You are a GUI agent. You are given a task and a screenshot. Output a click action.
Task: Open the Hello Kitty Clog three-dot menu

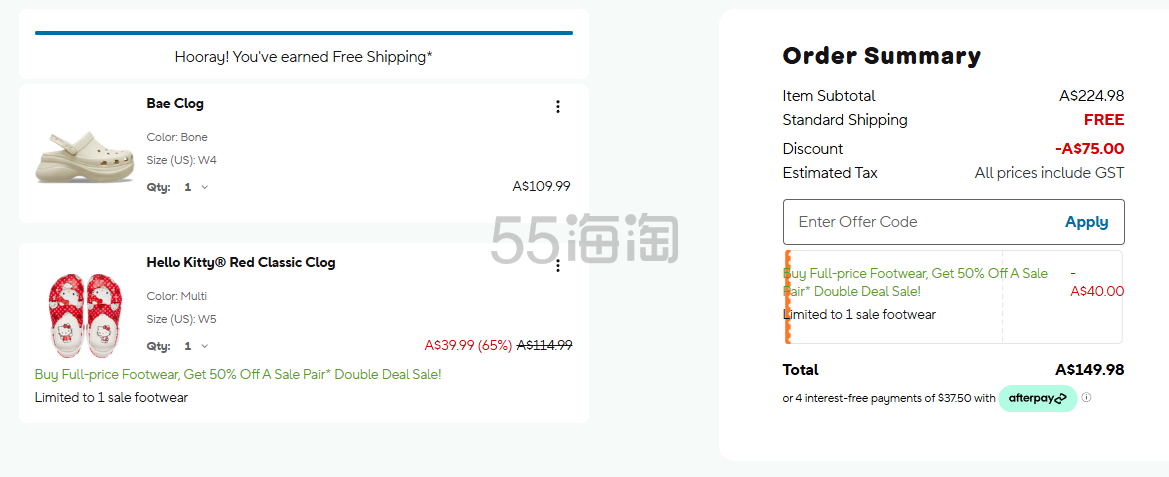click(x=558, y=266)
